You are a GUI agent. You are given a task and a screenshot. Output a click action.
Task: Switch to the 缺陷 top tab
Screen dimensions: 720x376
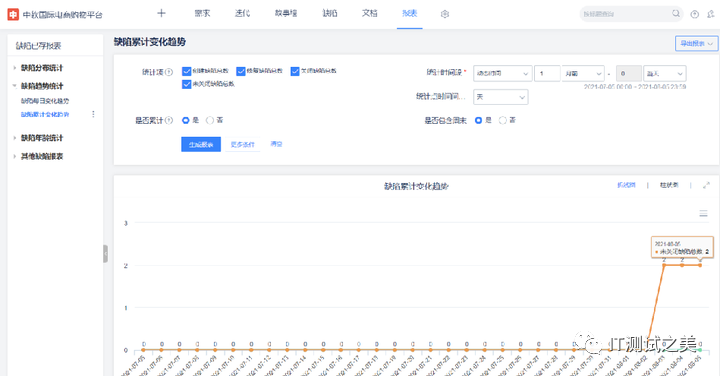point(330,13)
